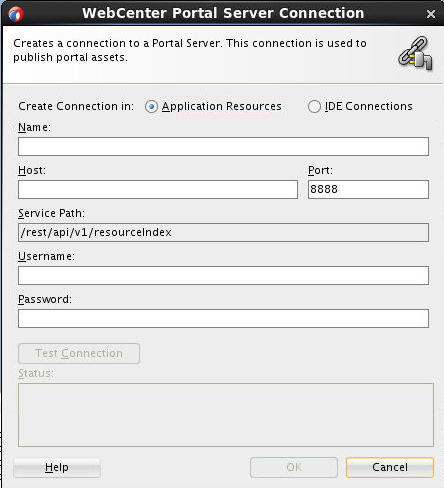Focus the Name input field
The image size is (444, 488).
[223, 146]
